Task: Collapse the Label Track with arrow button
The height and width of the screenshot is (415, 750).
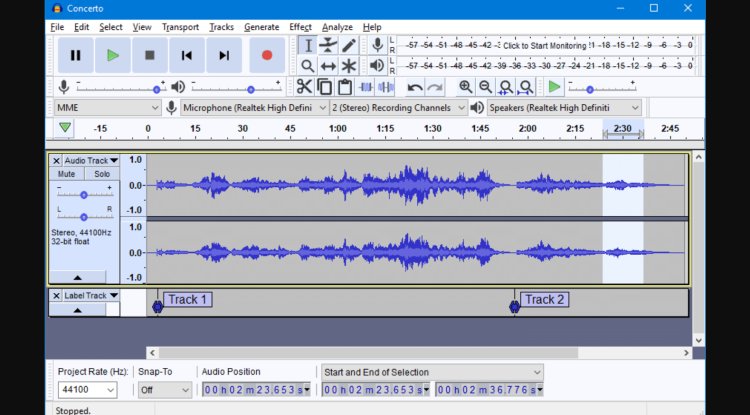Action: (x=77, y=310)
